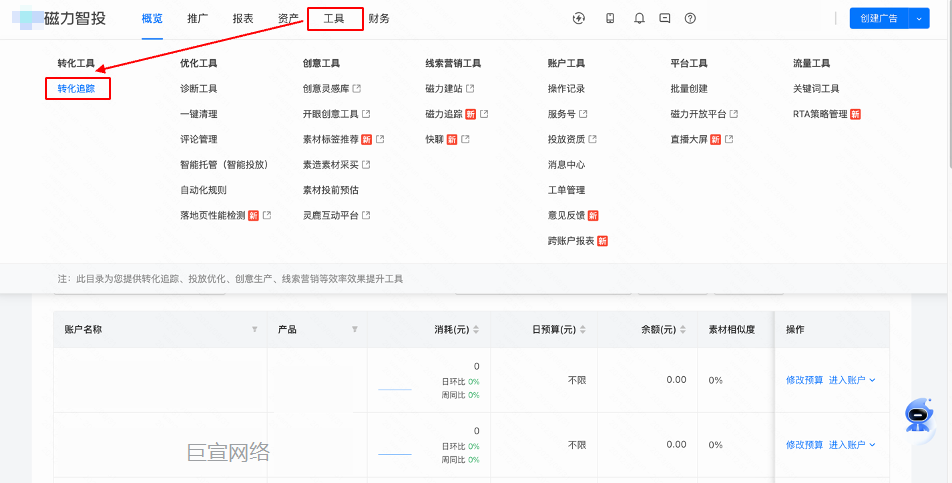Image resolution: width=952 pixels, height=483 pixels.
Task: Expand the 创建广告 dropdown arrow
Action: point(919,19)
